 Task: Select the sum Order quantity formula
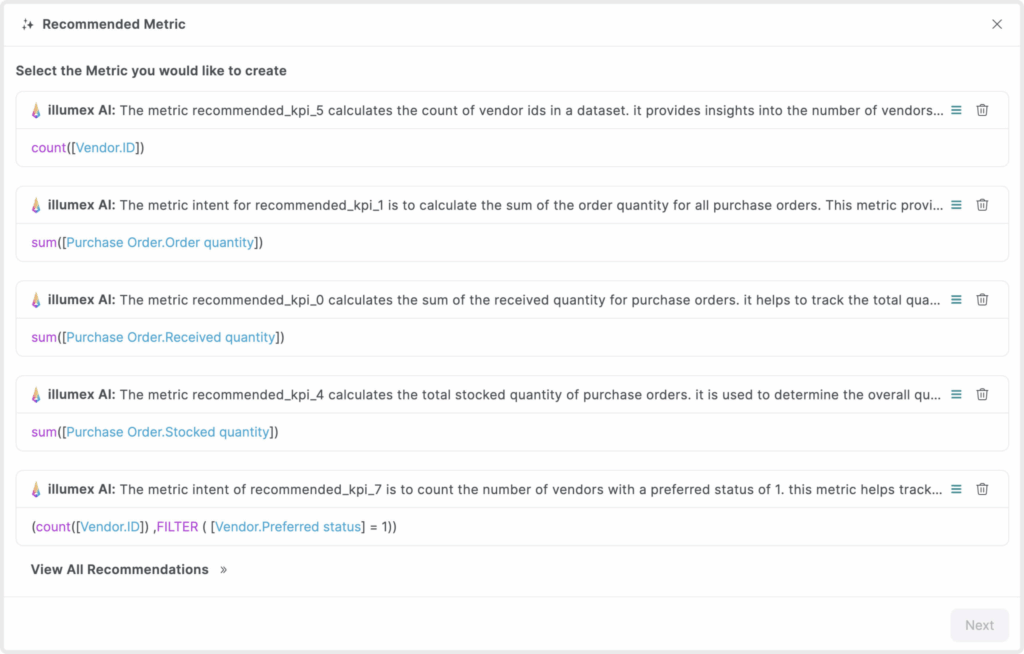(147, 243)
